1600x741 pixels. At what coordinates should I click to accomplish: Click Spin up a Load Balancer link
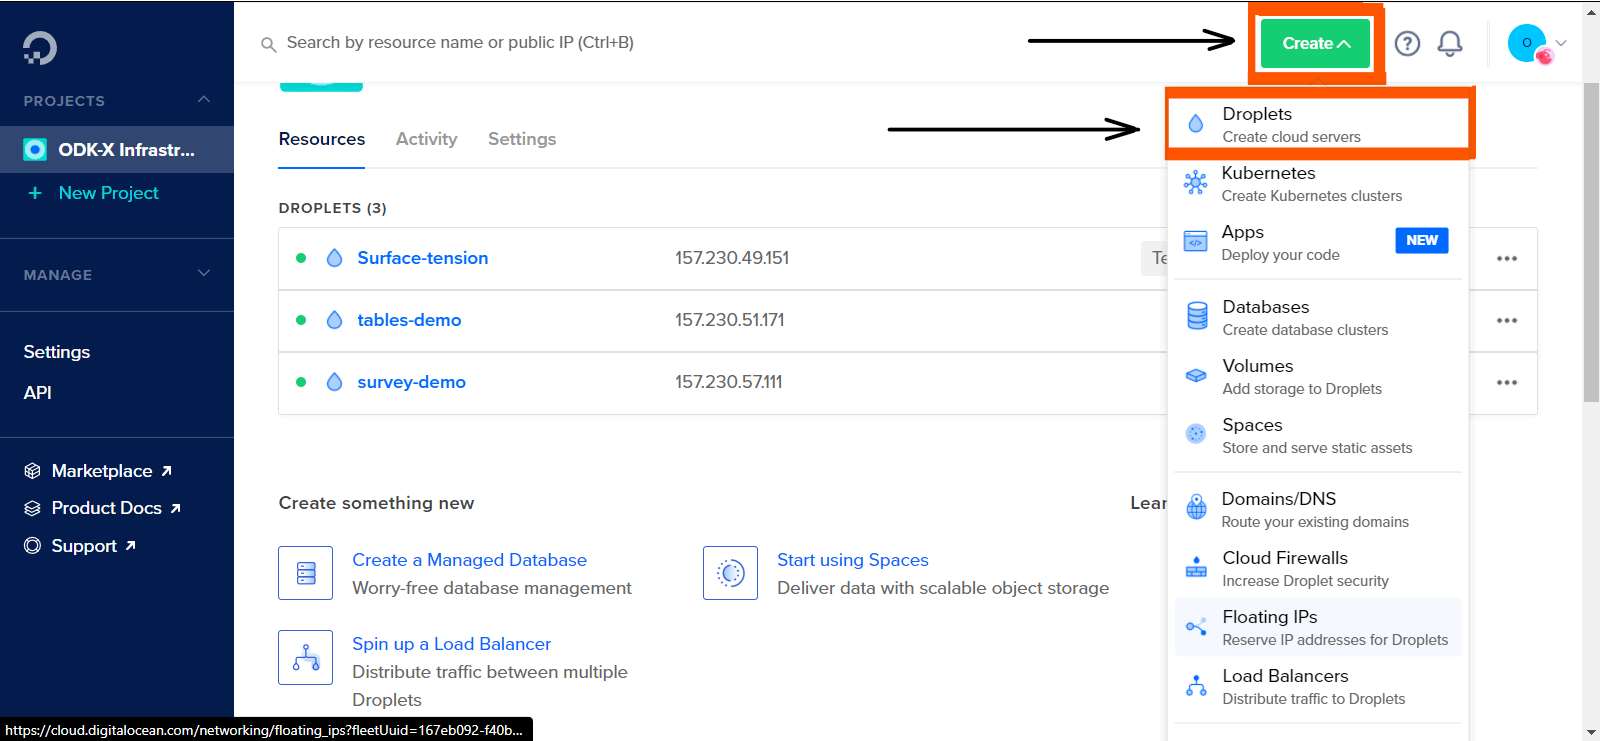click(451, 644)
